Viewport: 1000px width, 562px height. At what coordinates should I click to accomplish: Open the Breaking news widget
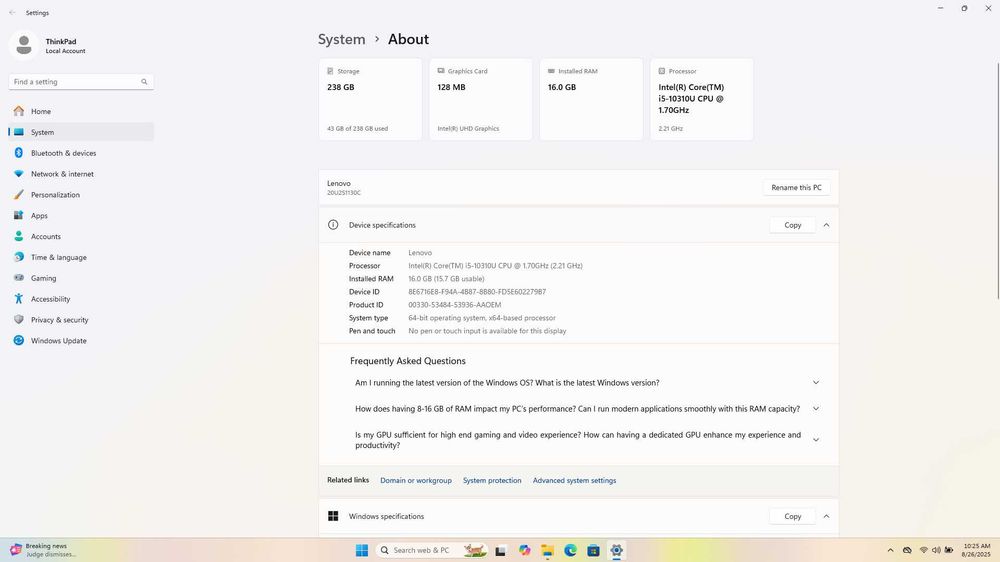43,551
